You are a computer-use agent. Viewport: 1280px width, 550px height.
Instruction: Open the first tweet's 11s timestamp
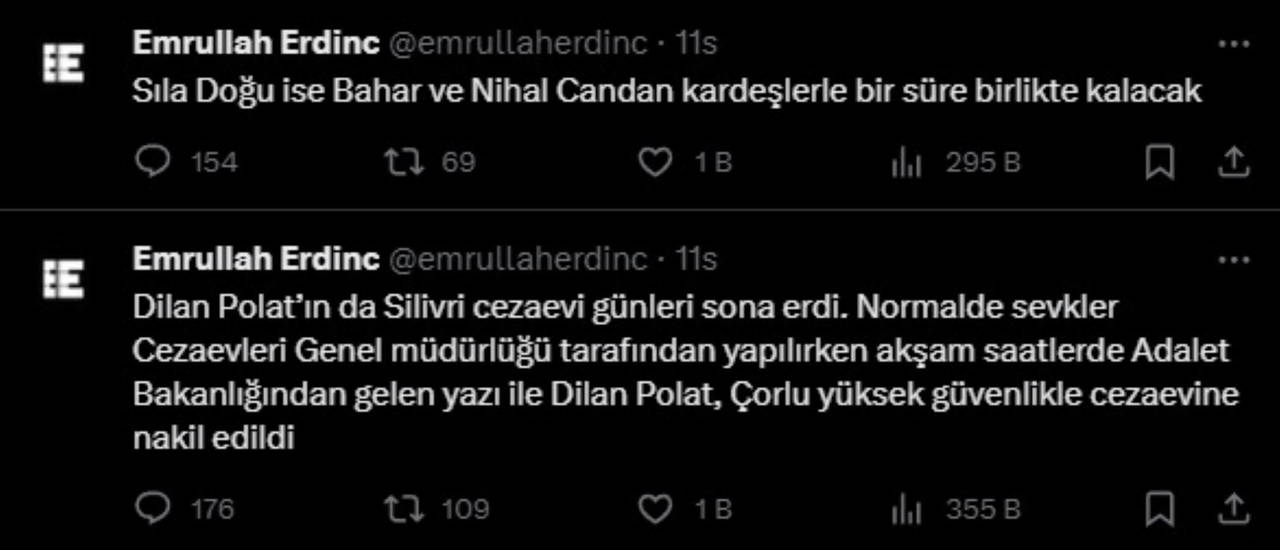697,43
